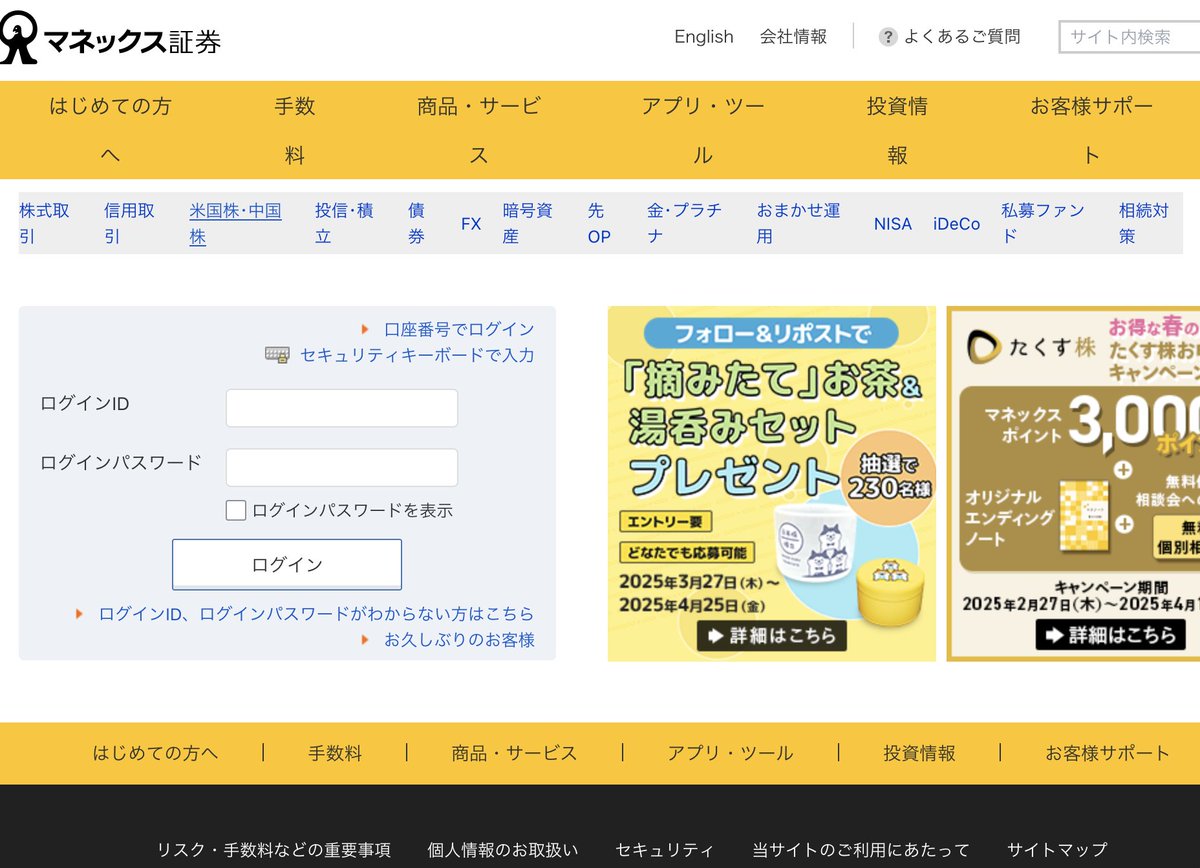Toggle the ログインパスワードを表示 checkbox
Image resolution: width=1200 pixels, height=868 pixels.
click(236, 510)
